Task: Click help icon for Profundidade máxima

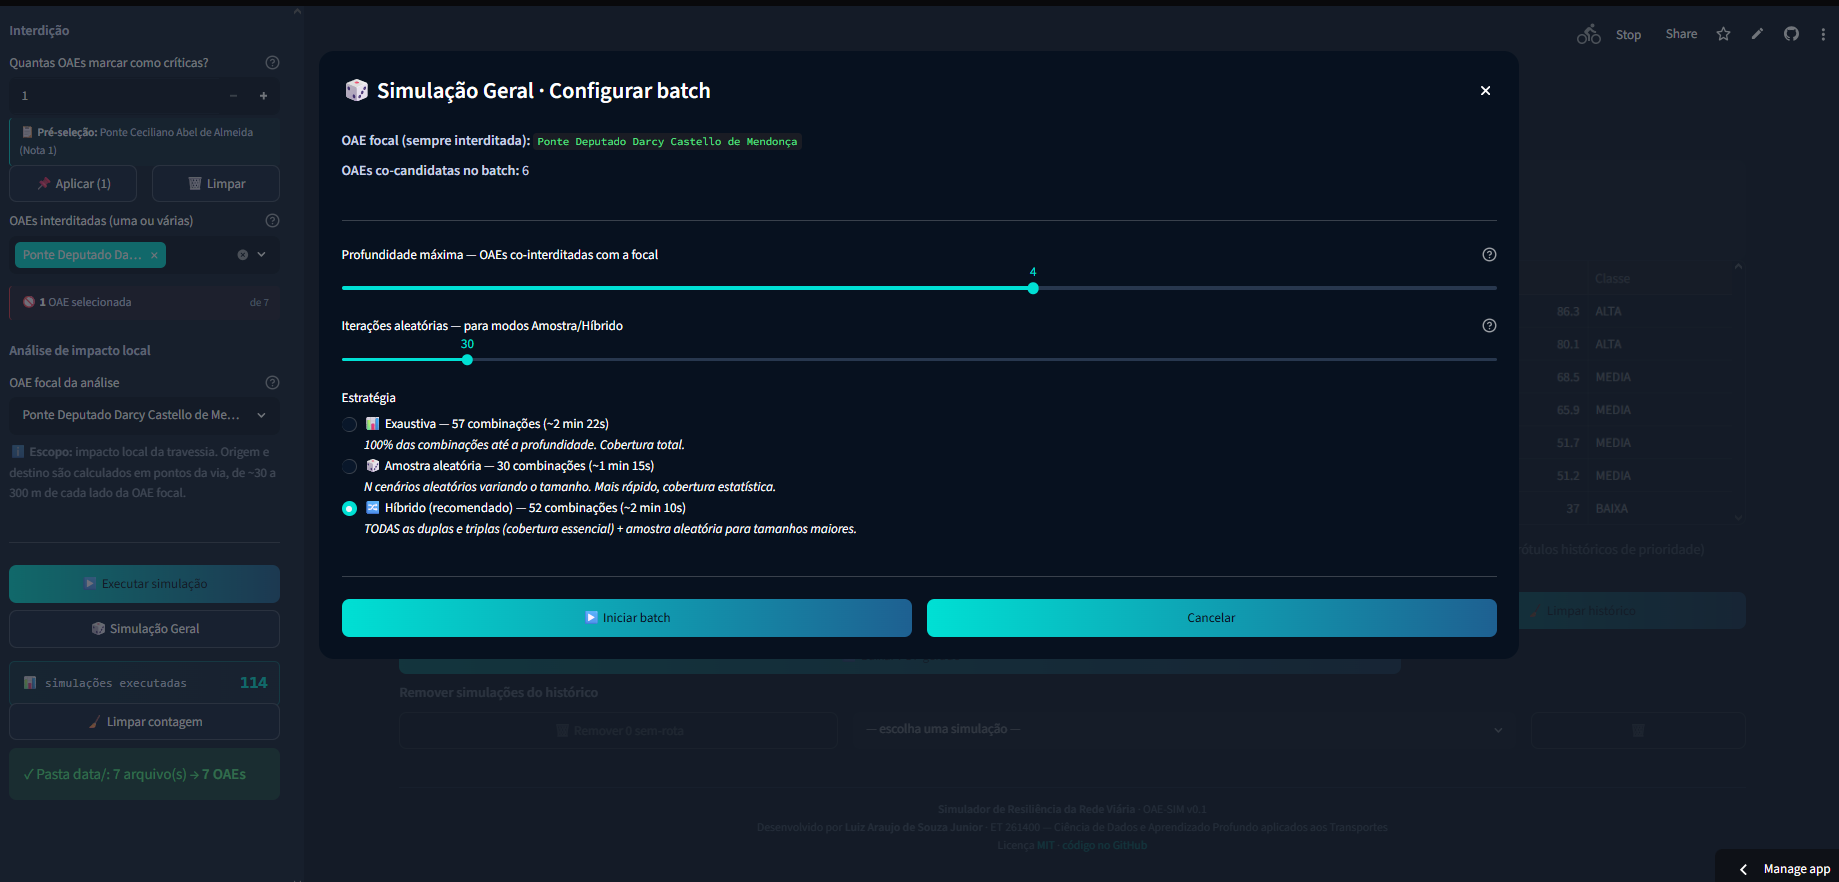Action: click(x=1489, y=255)
